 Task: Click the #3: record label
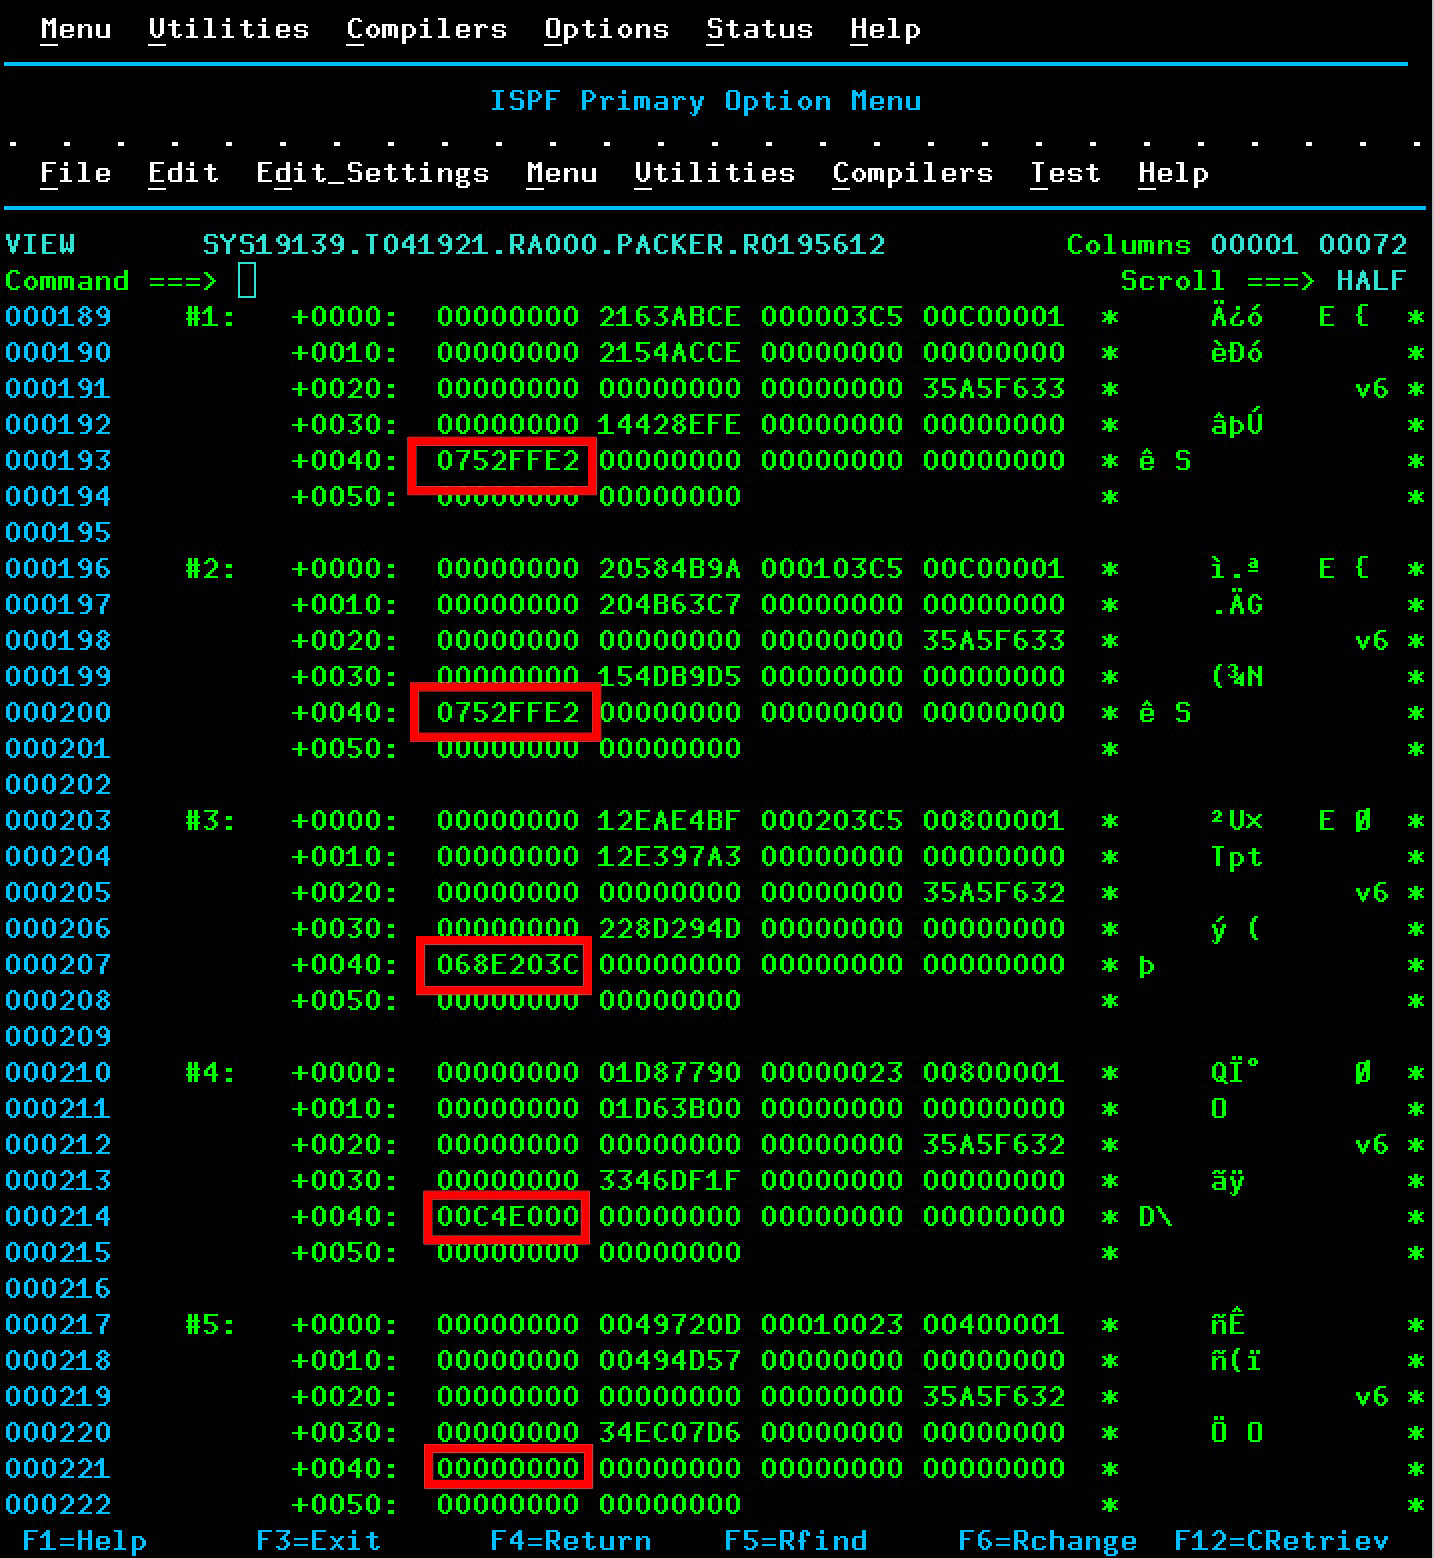click(x=210, y=821)
